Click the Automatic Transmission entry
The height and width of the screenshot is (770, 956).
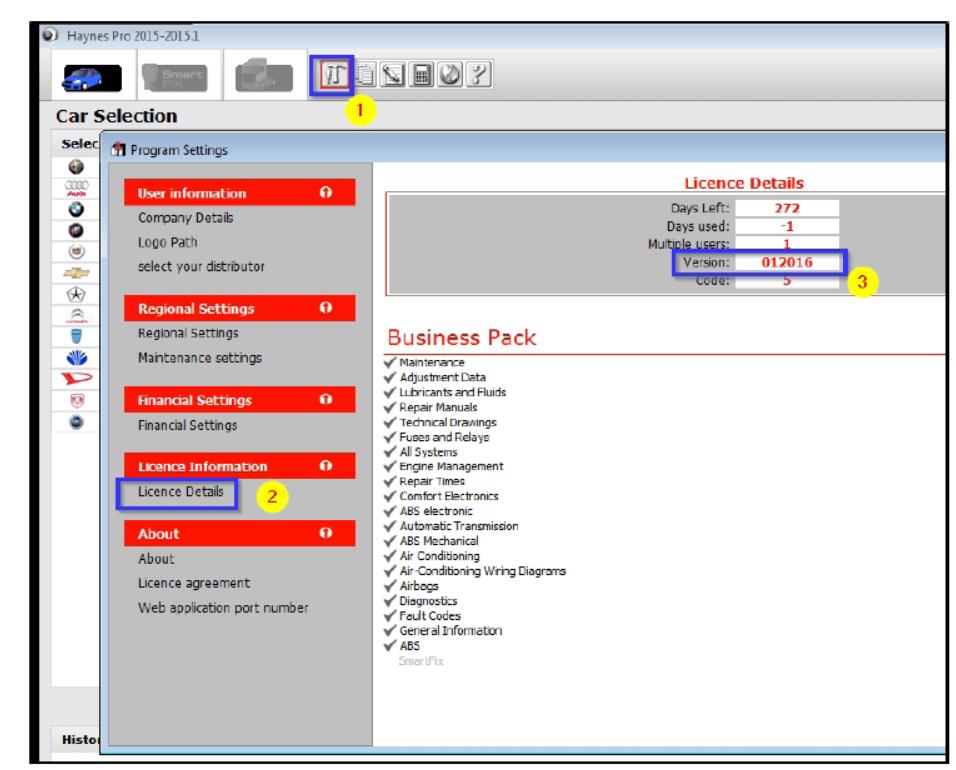458,526
